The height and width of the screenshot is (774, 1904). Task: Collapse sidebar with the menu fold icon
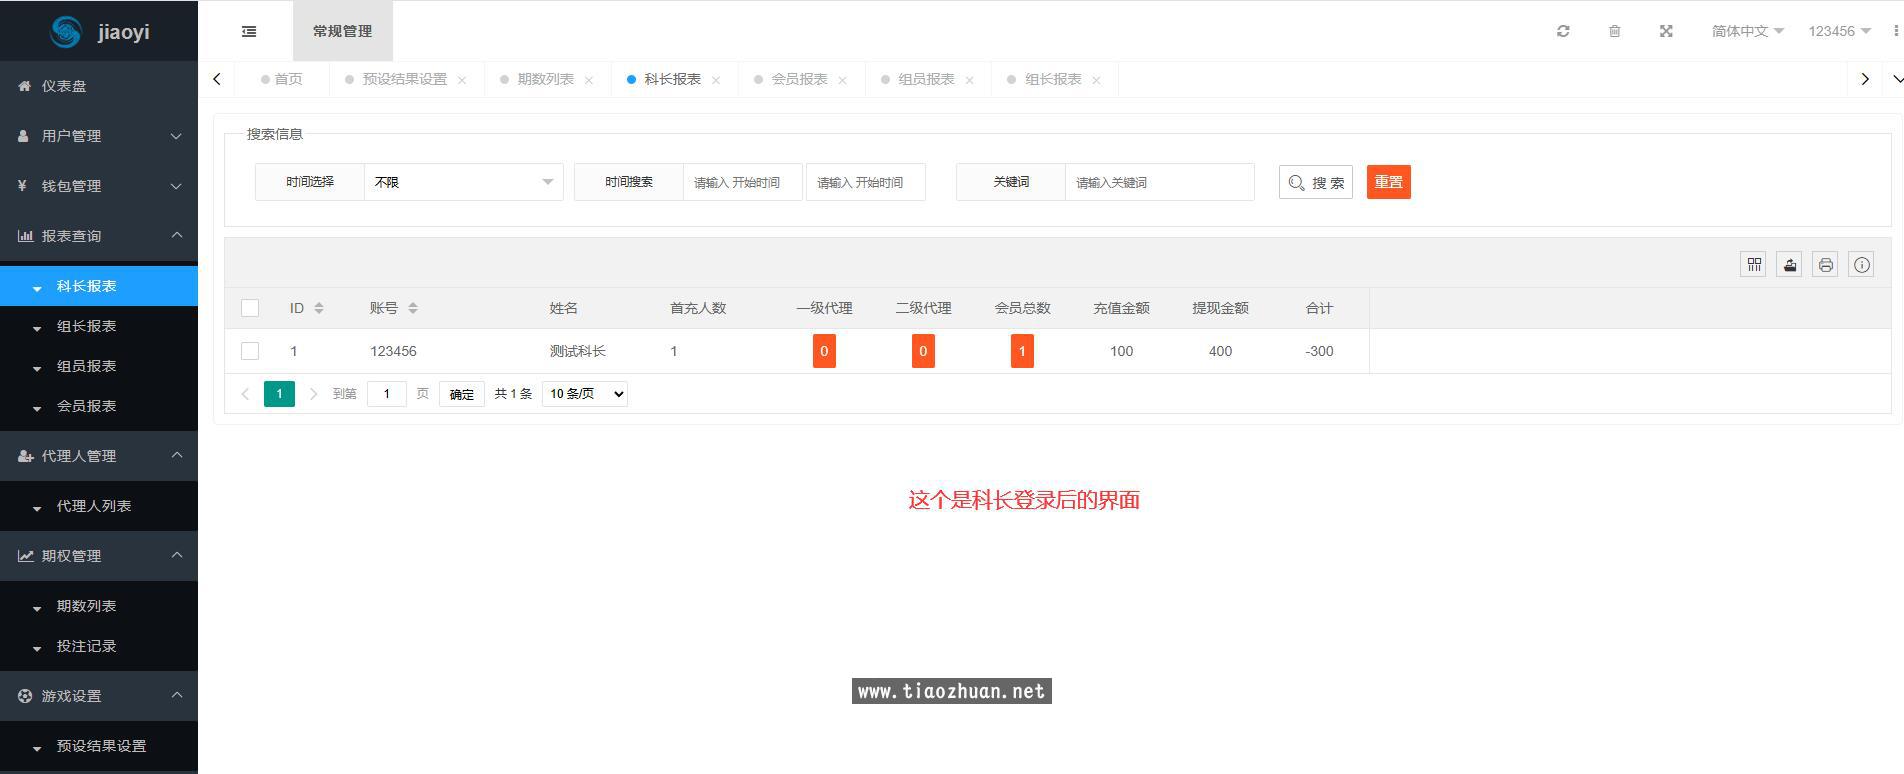249,31
